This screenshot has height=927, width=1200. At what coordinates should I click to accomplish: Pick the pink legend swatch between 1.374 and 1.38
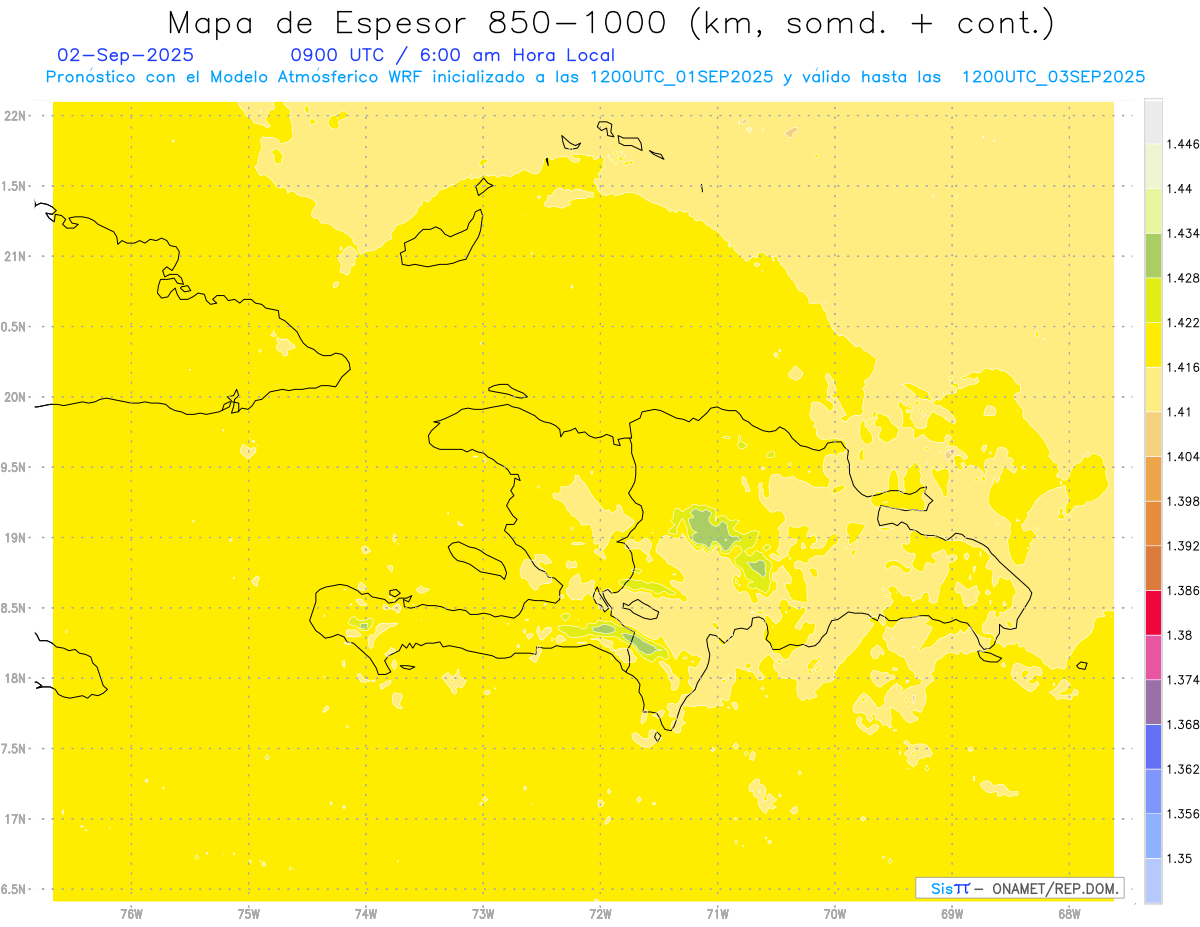(1153, 657)
